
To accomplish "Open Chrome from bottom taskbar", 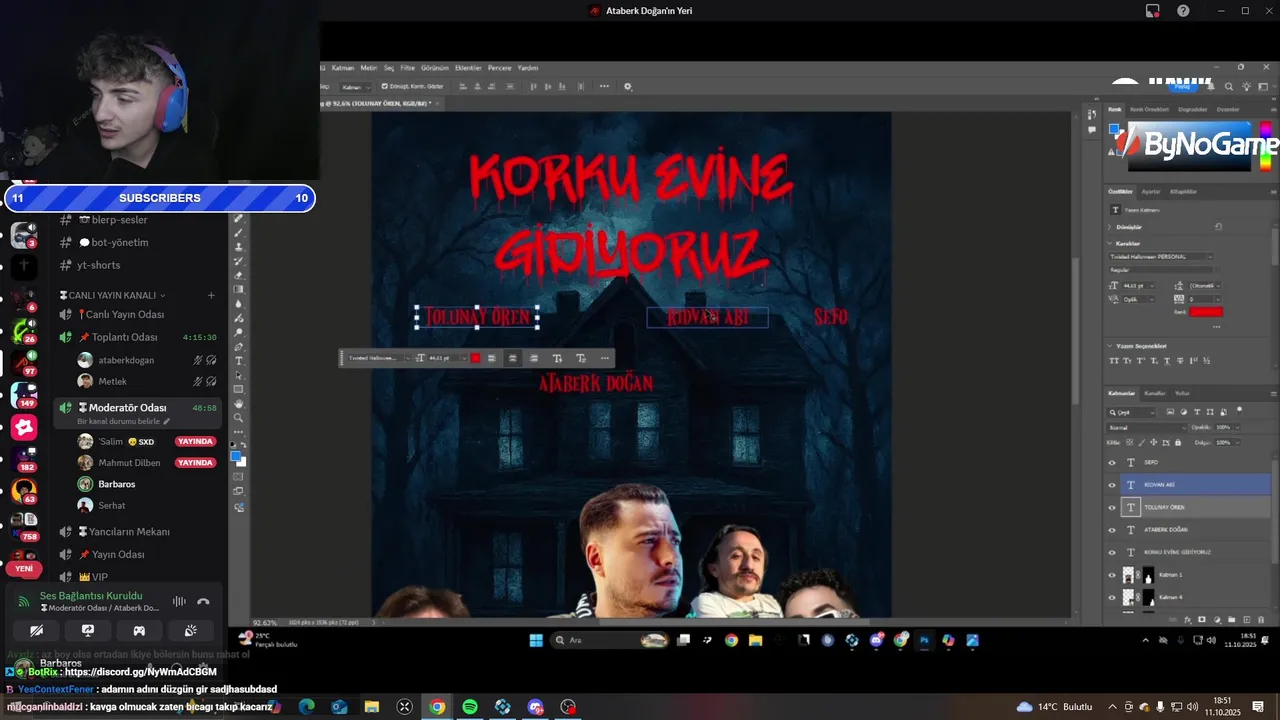I will [x=437, y=707].
